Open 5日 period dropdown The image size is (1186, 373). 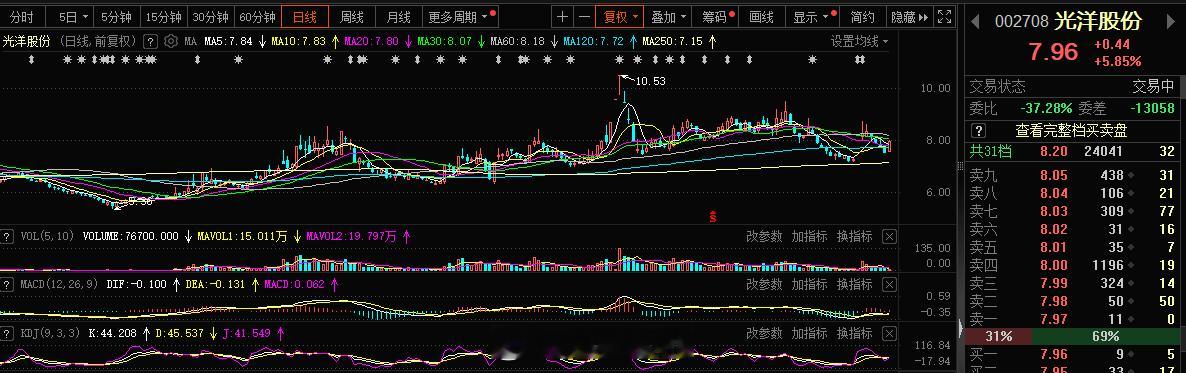tap(73, 17)
